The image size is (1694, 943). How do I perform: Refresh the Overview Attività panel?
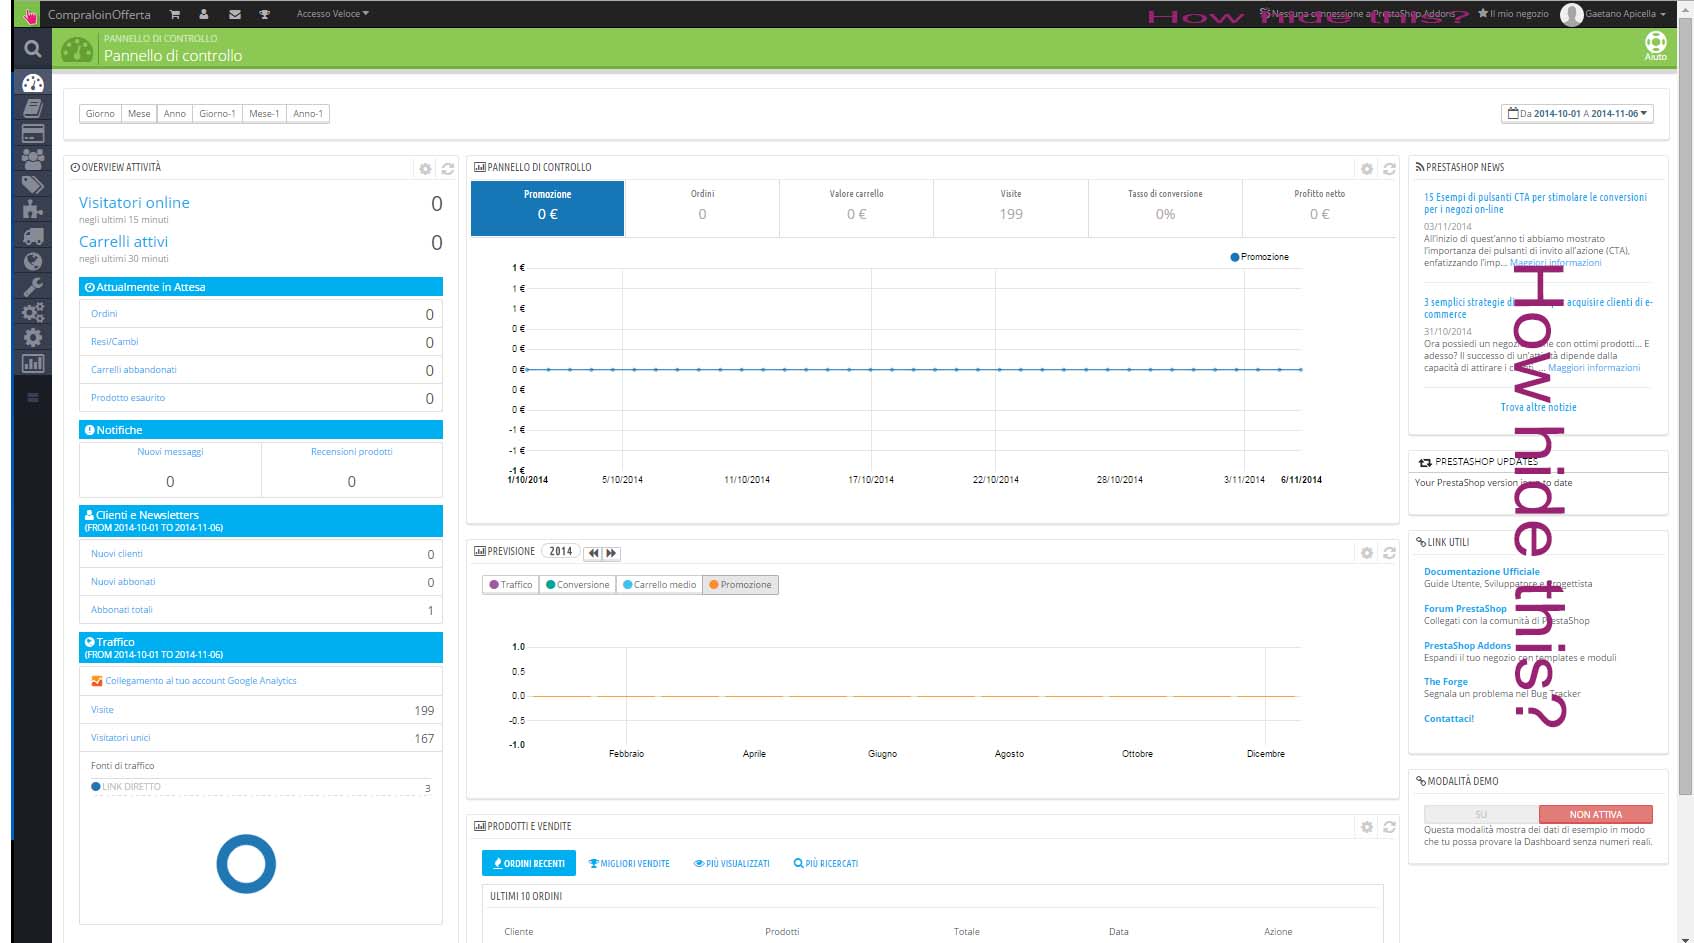pyautogui.click(x=448, y=169)
